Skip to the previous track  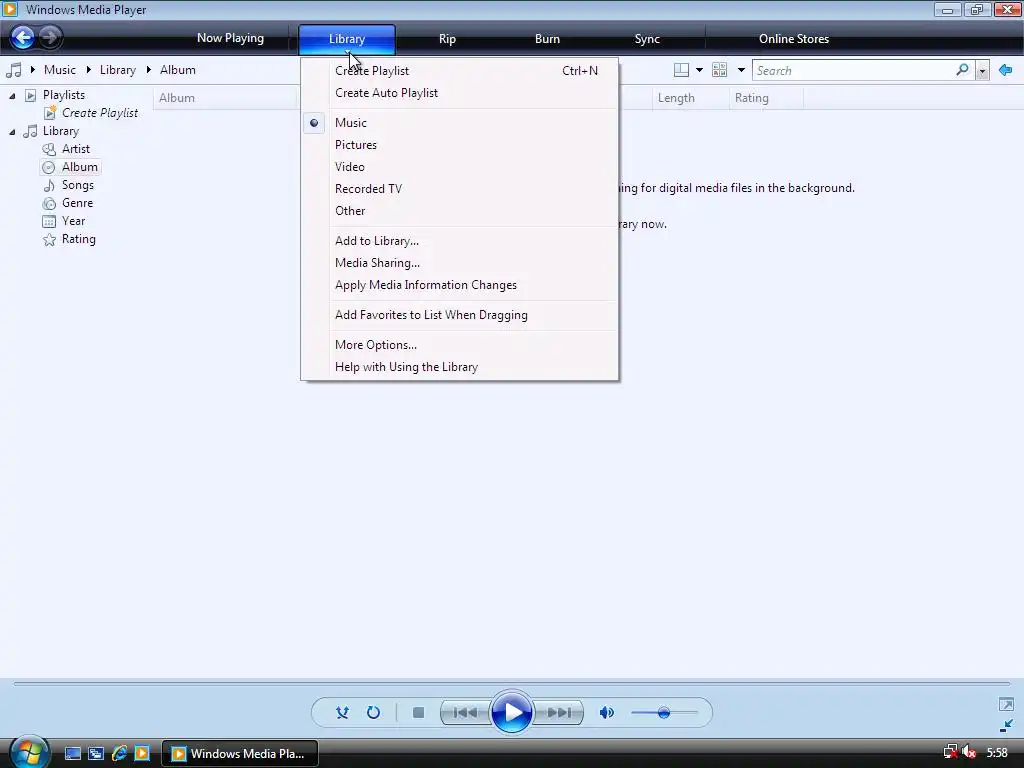click(x=465, y=712)
